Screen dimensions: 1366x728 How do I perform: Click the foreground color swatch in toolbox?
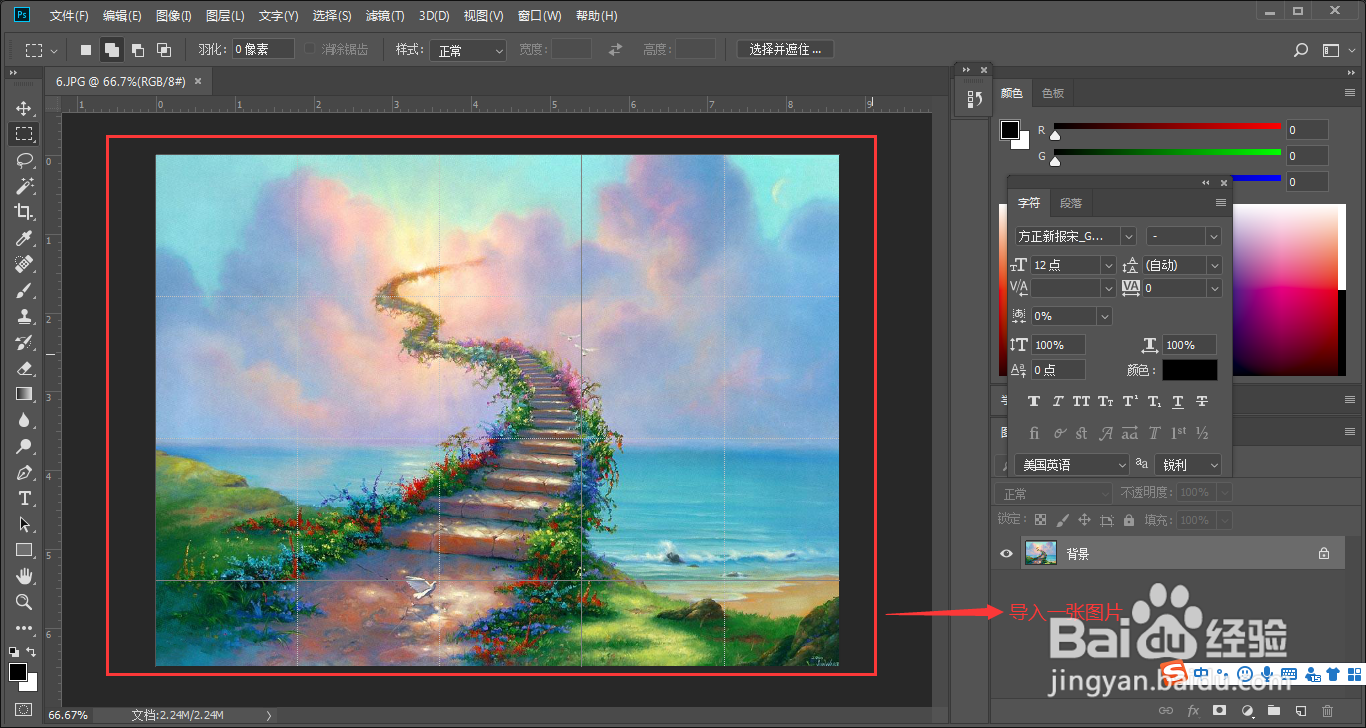tap(18, 671)
